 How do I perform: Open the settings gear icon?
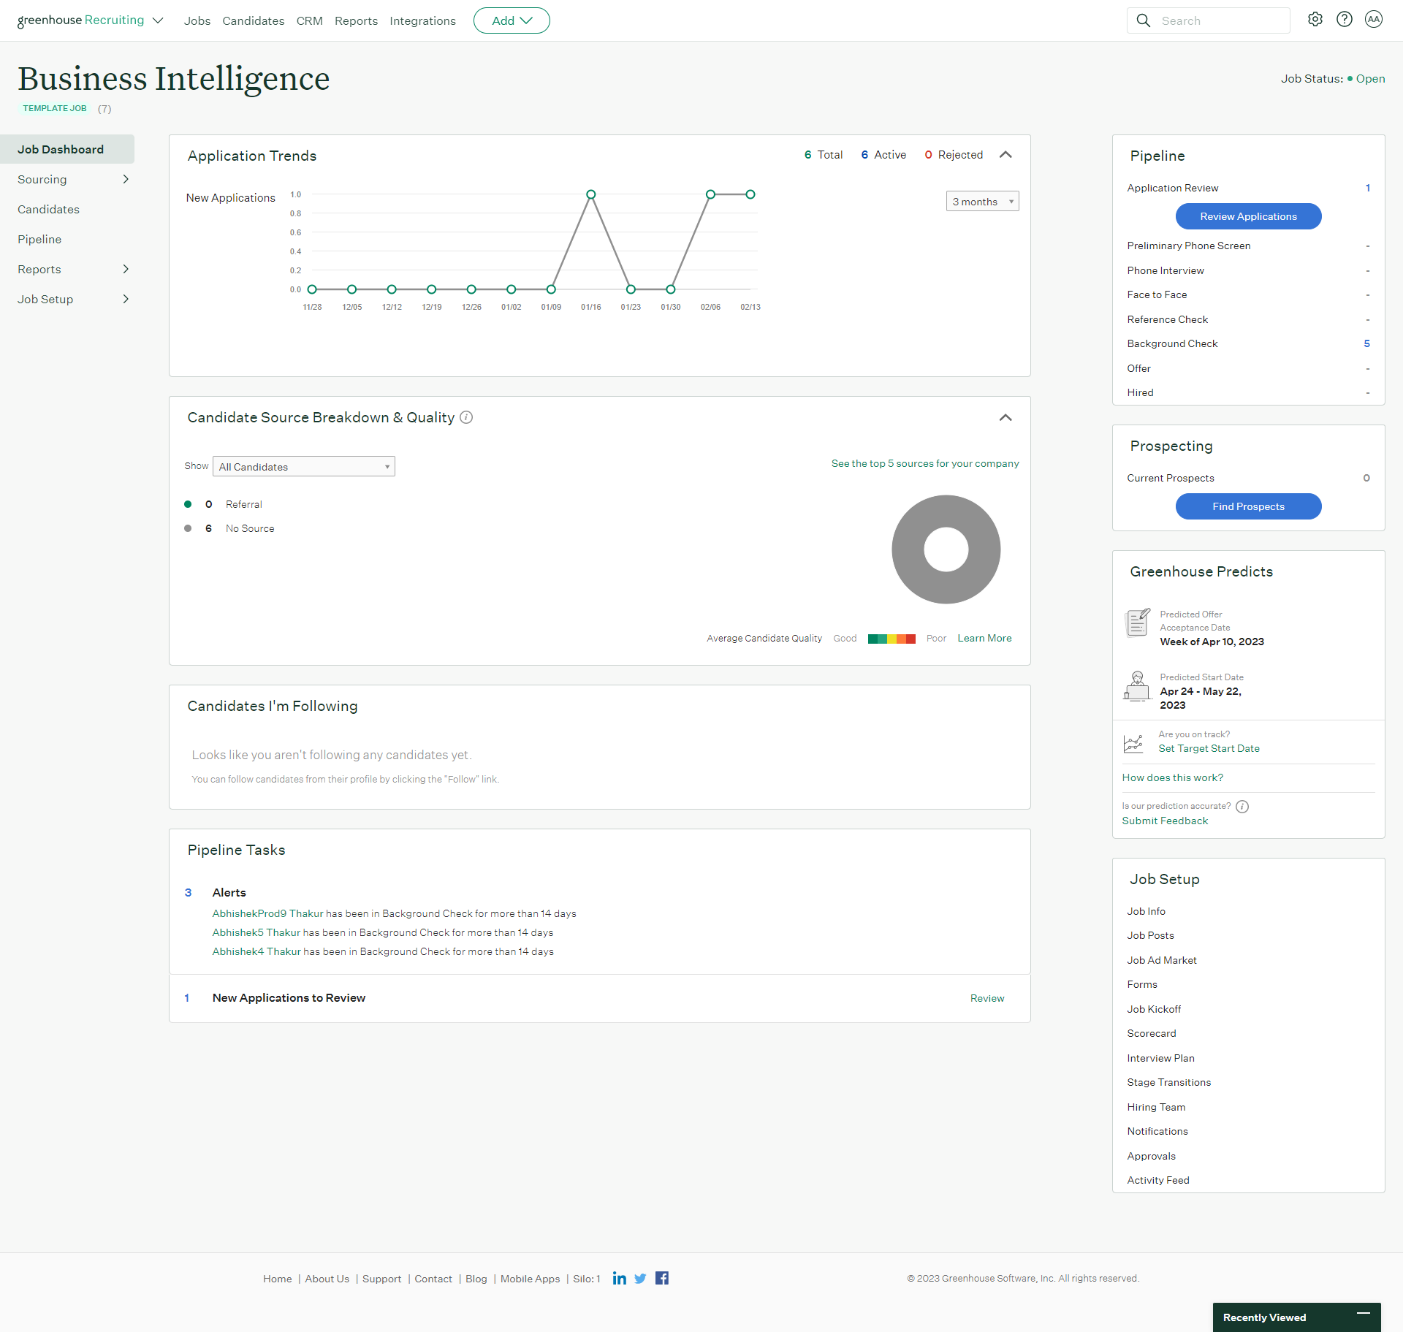[1315, 19]
